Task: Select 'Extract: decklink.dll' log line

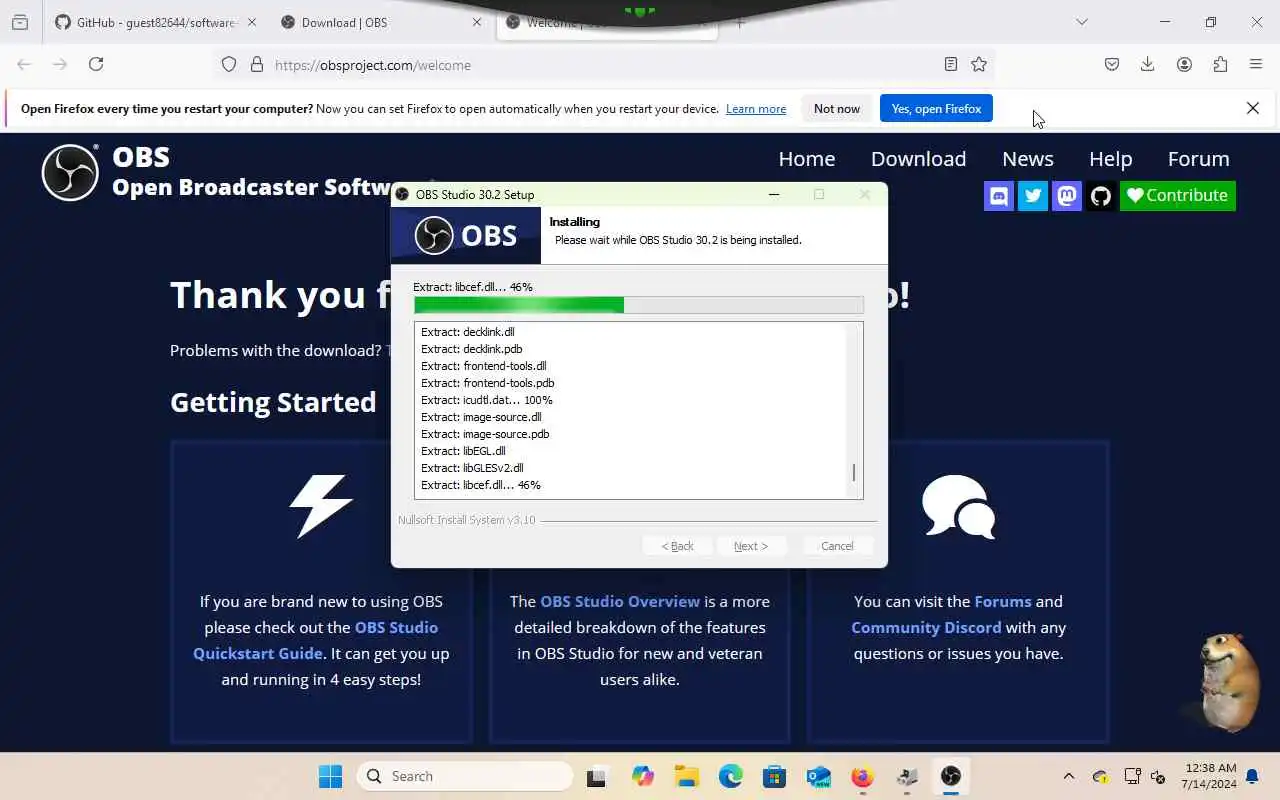Action: point(467,332)
